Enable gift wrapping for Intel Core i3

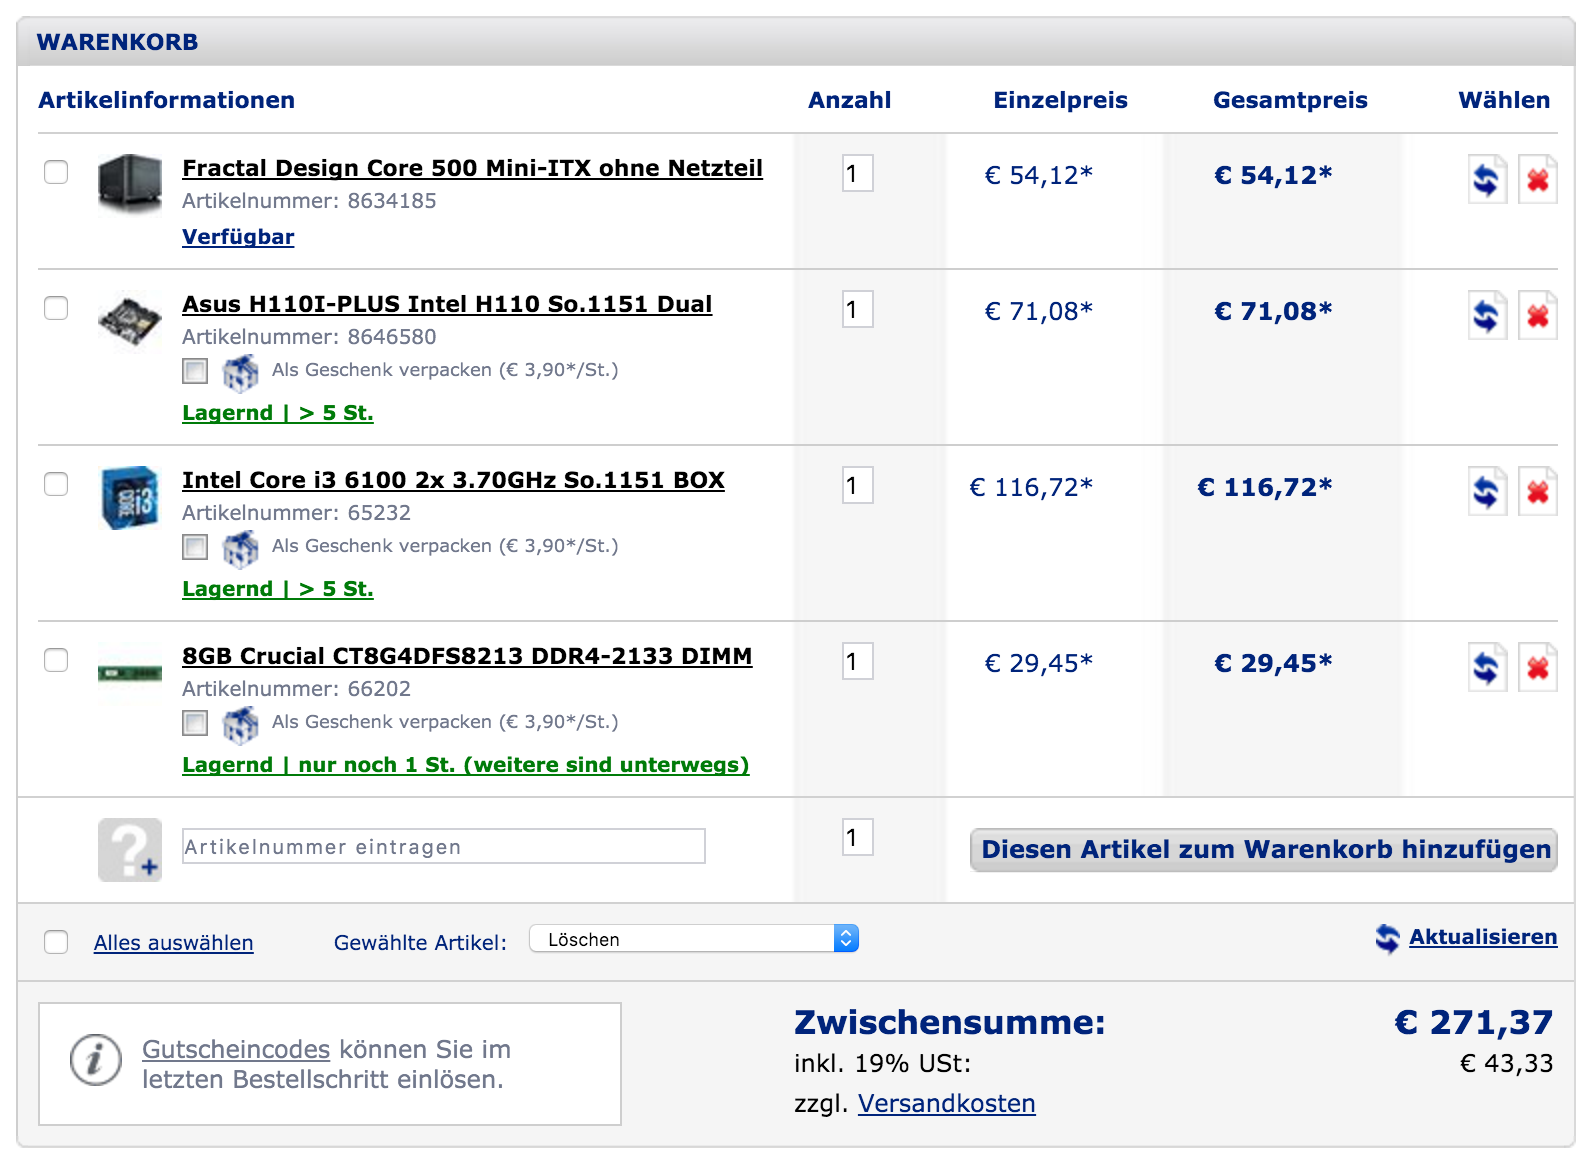pos(195,548)
